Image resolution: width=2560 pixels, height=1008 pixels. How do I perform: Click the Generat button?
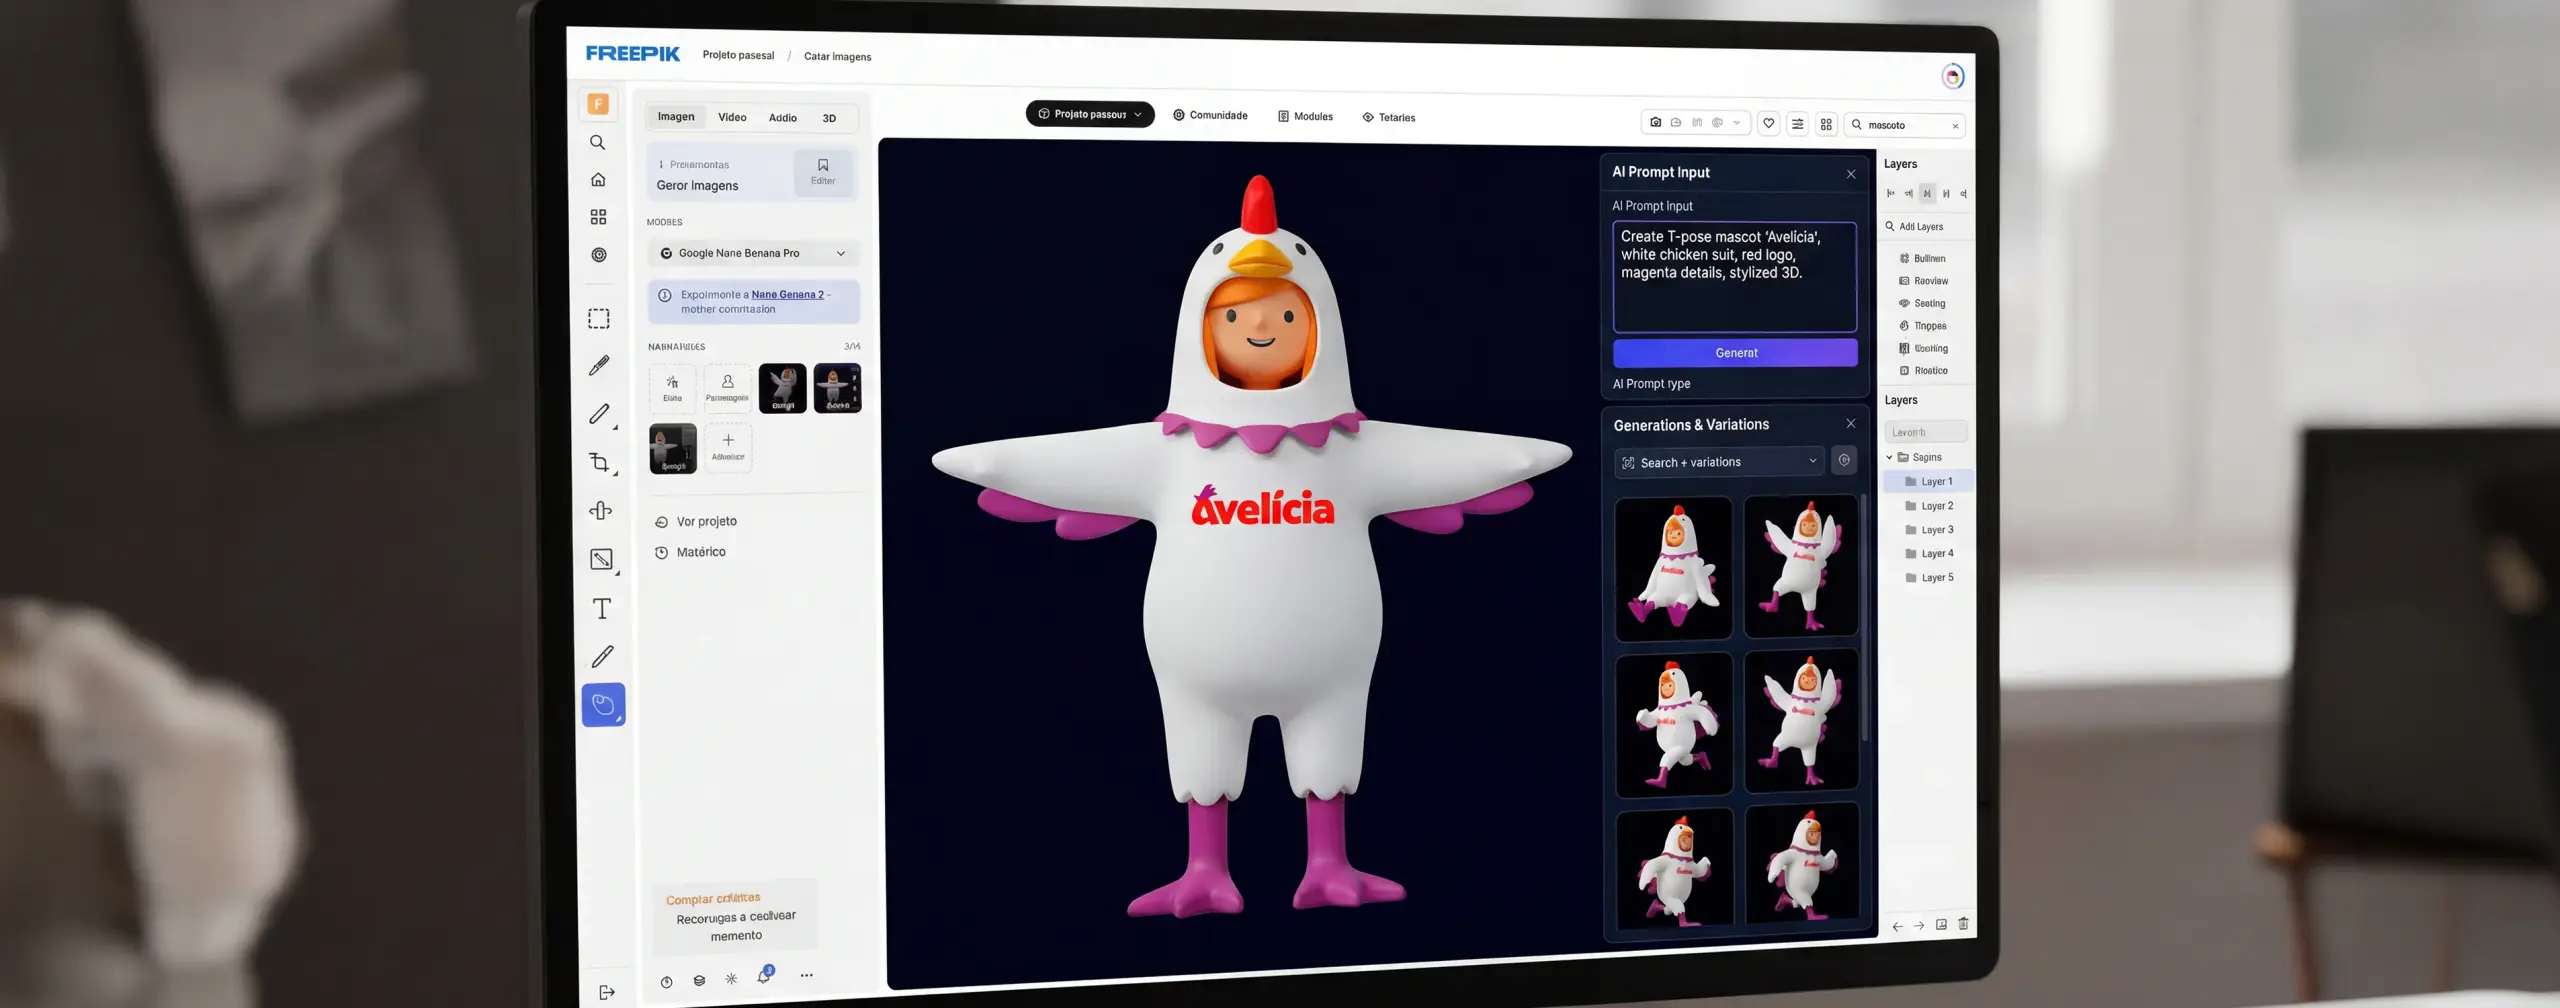point(1735,353)
